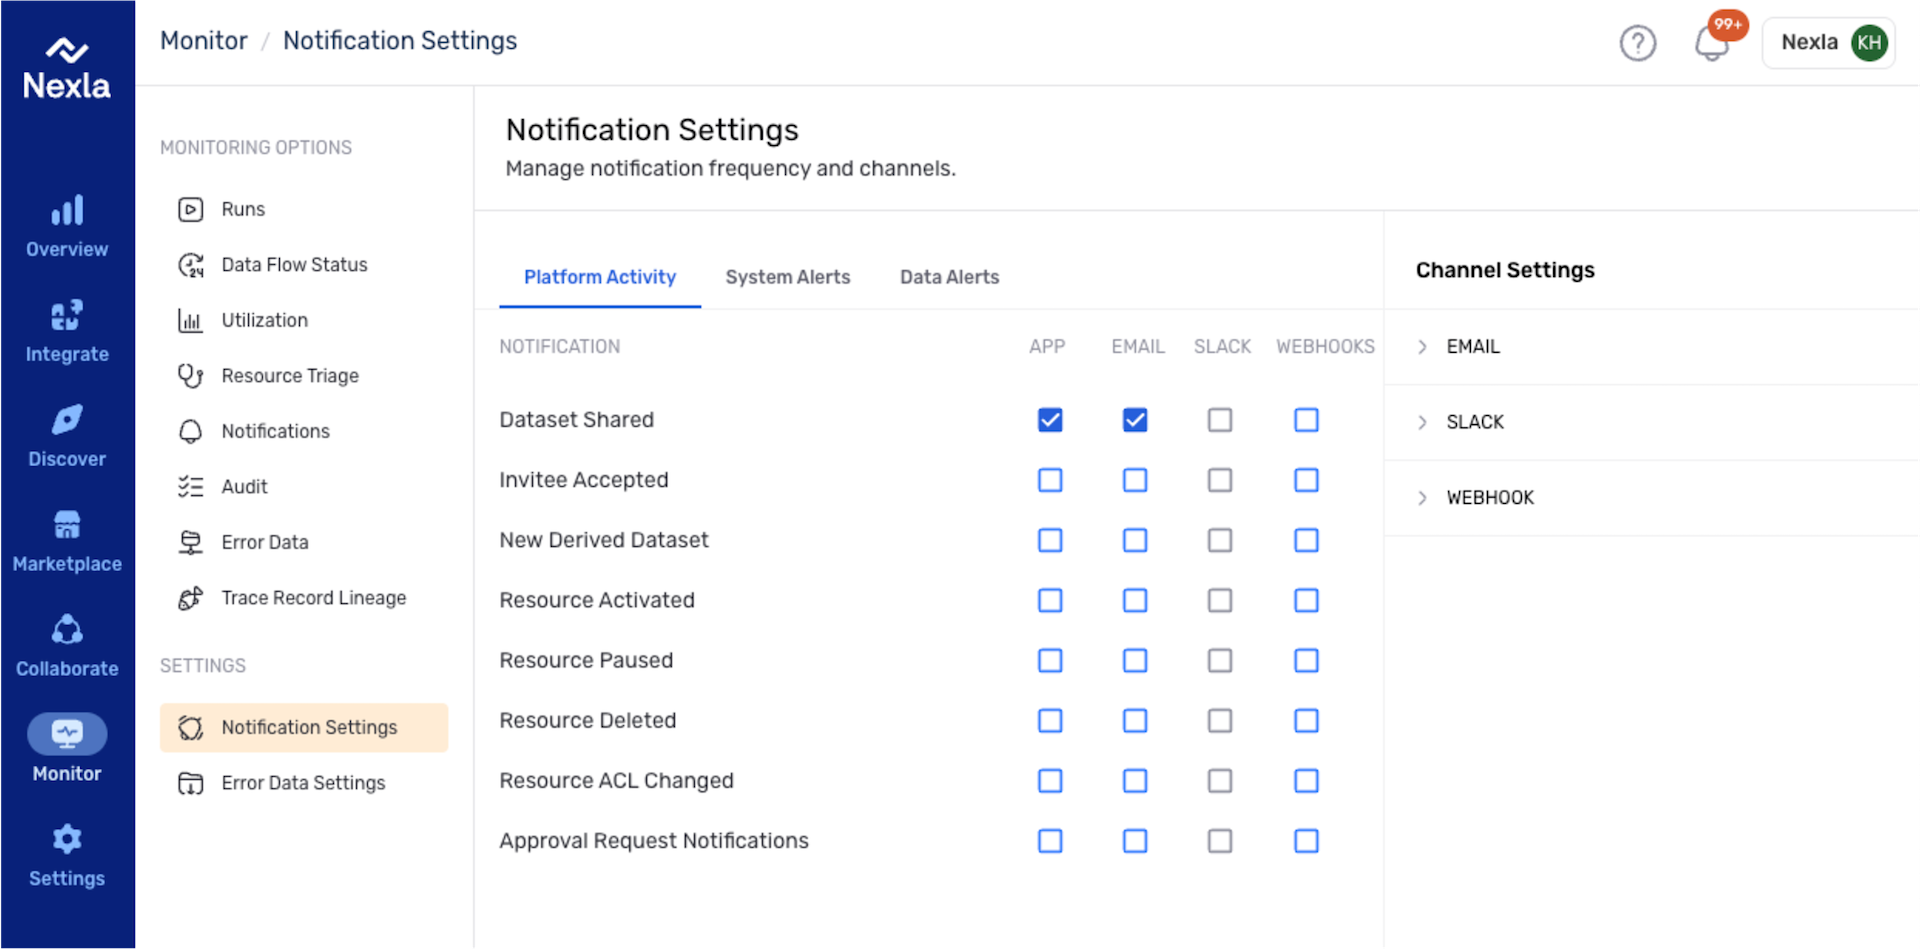The height and width of the screenshot is (949, 1920).
Task: Open the Nexla account button
Action: [x=1828, y=43]
